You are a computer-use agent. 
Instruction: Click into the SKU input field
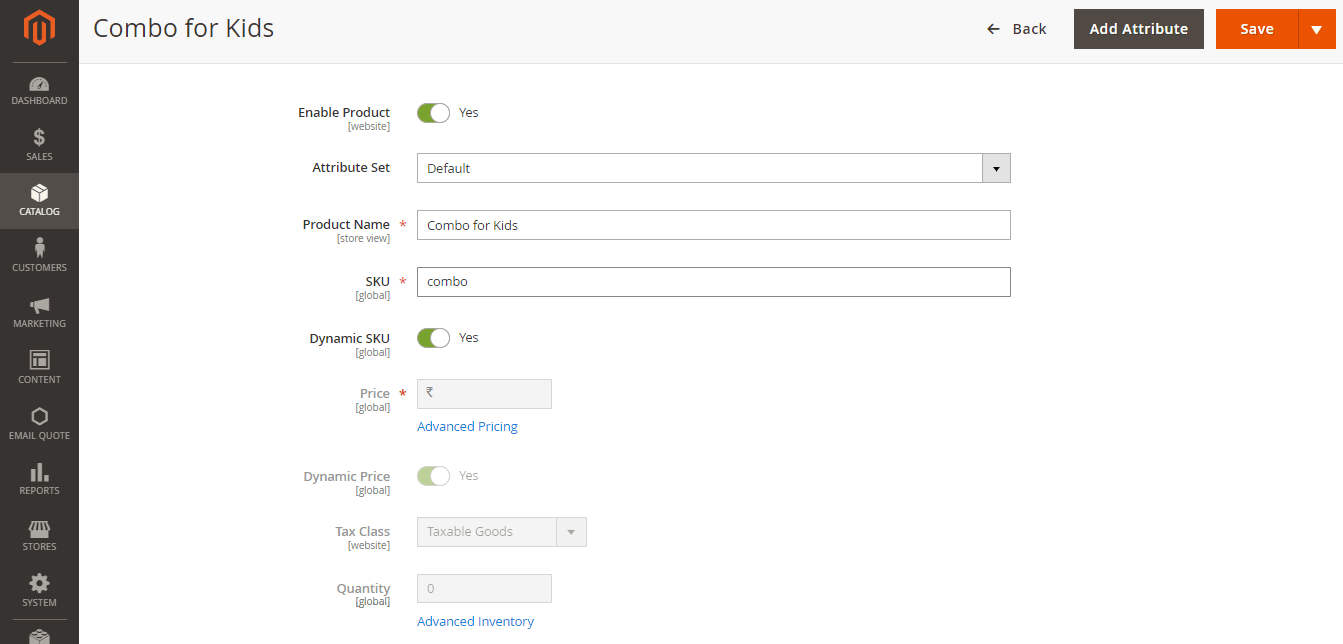714,282
